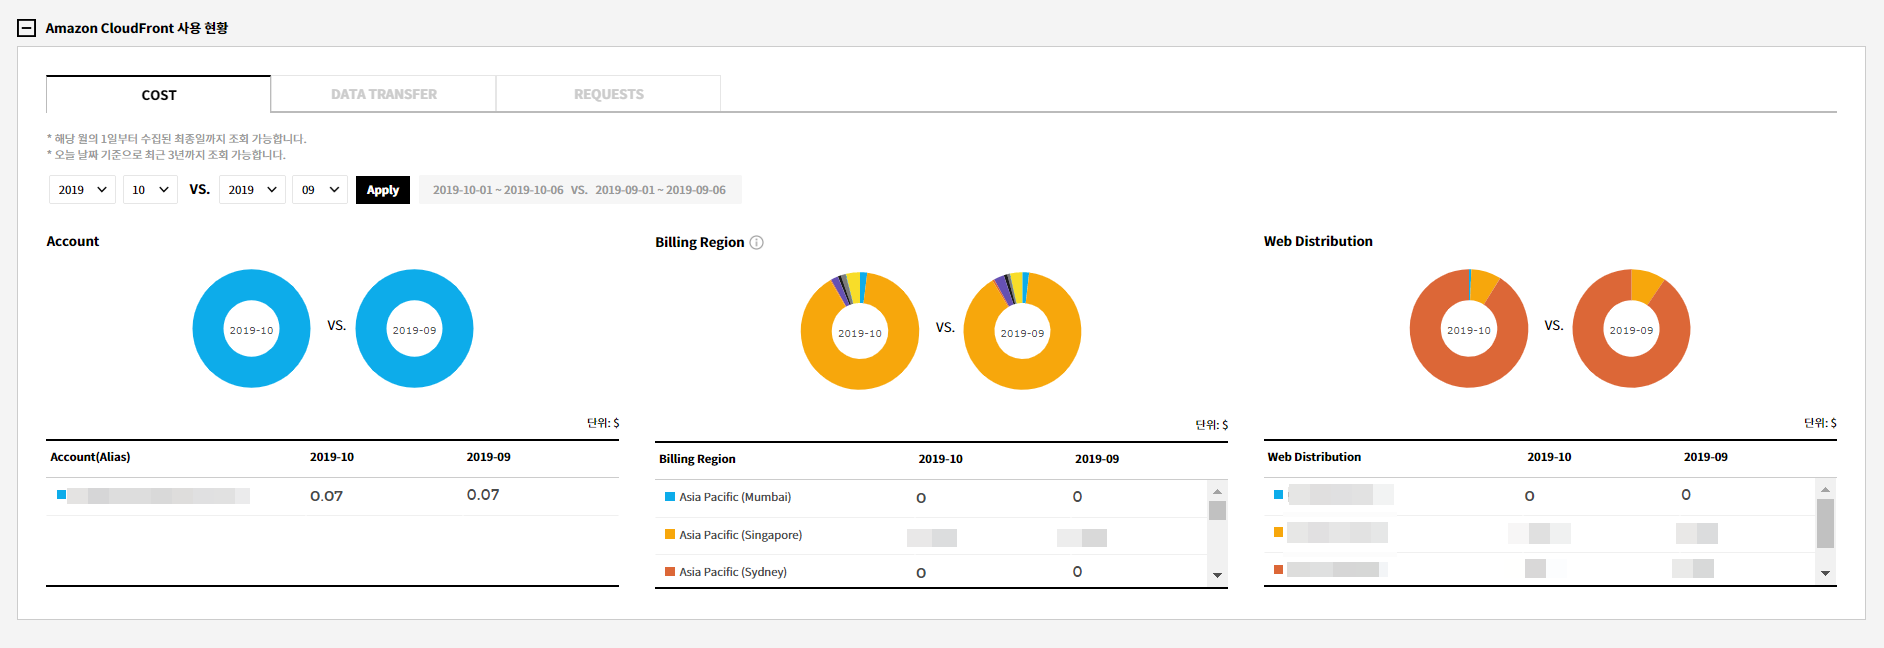The image size is (1884, 648).
Task: Open the REQUESTS tab
Action: [x=608, y=94]
